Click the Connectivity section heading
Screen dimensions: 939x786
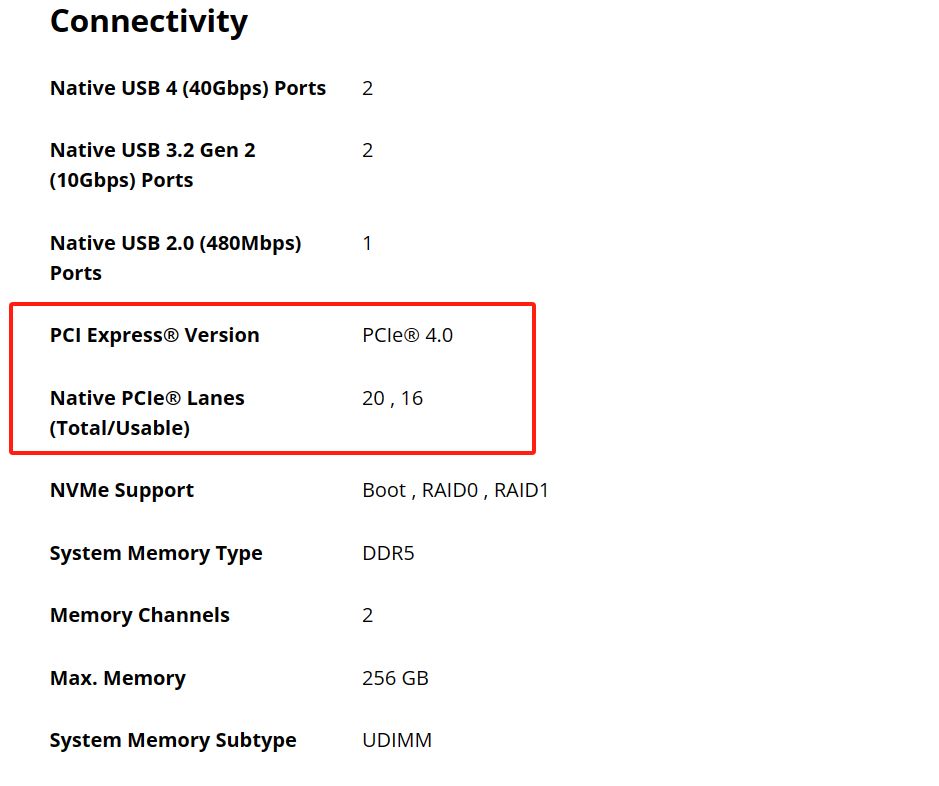[149, 21]
